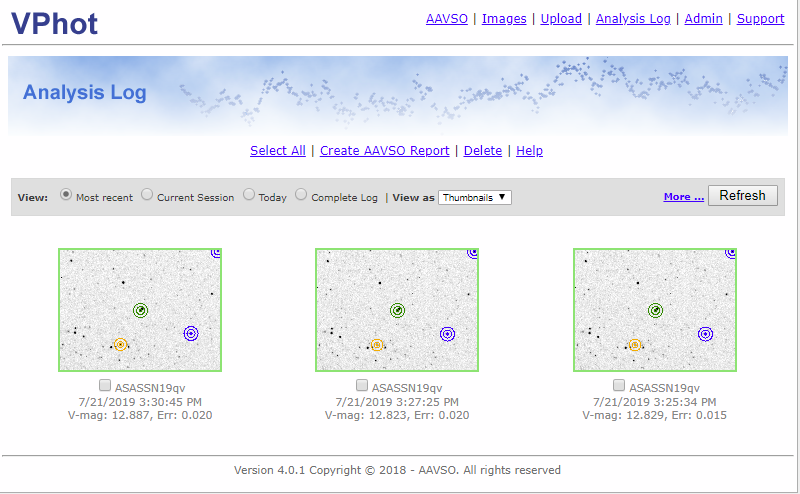Viewport: 800px width, 494px height.
Task: Open the 3:30:45 PM ASASSN19qv thumbnail image
Action: pos(140,310)
